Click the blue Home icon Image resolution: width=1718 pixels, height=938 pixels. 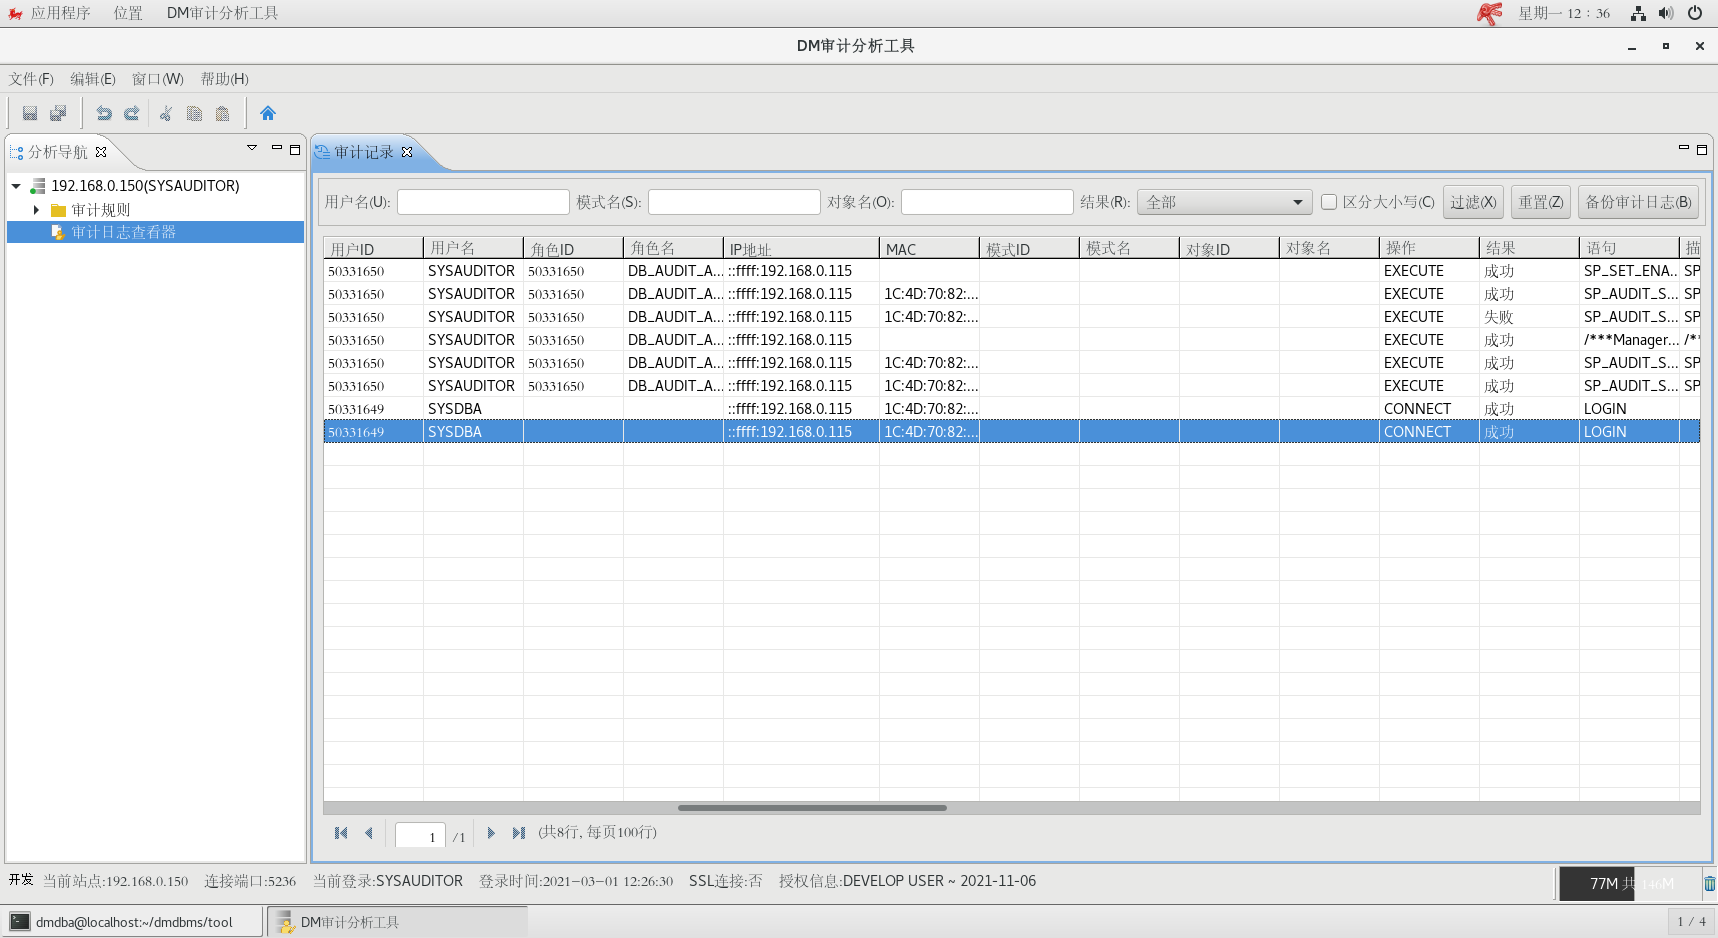point(268,113)
